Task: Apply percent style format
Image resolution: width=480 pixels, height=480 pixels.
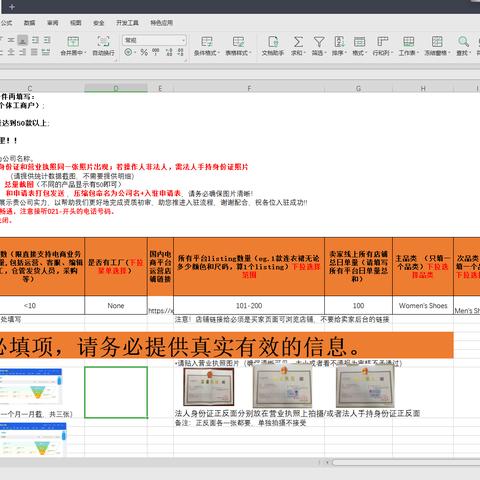Action: 144,52
